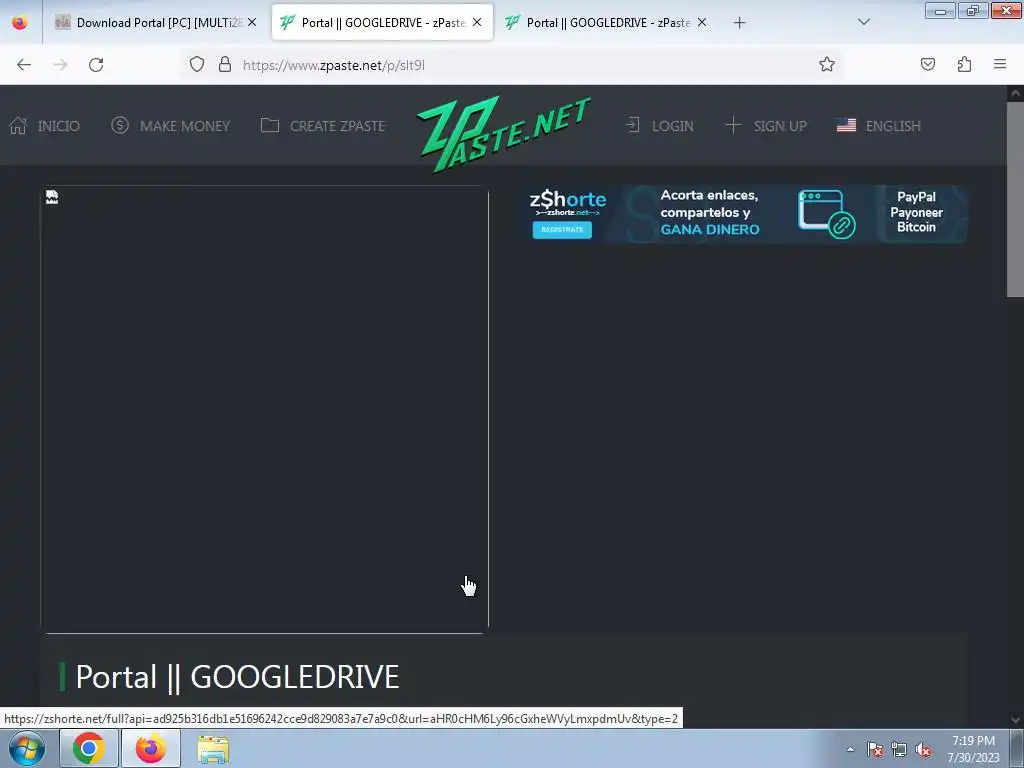Open the zShorte banner advertisement
This screenshot has height=768, width=1024.
tap(745, 214)
